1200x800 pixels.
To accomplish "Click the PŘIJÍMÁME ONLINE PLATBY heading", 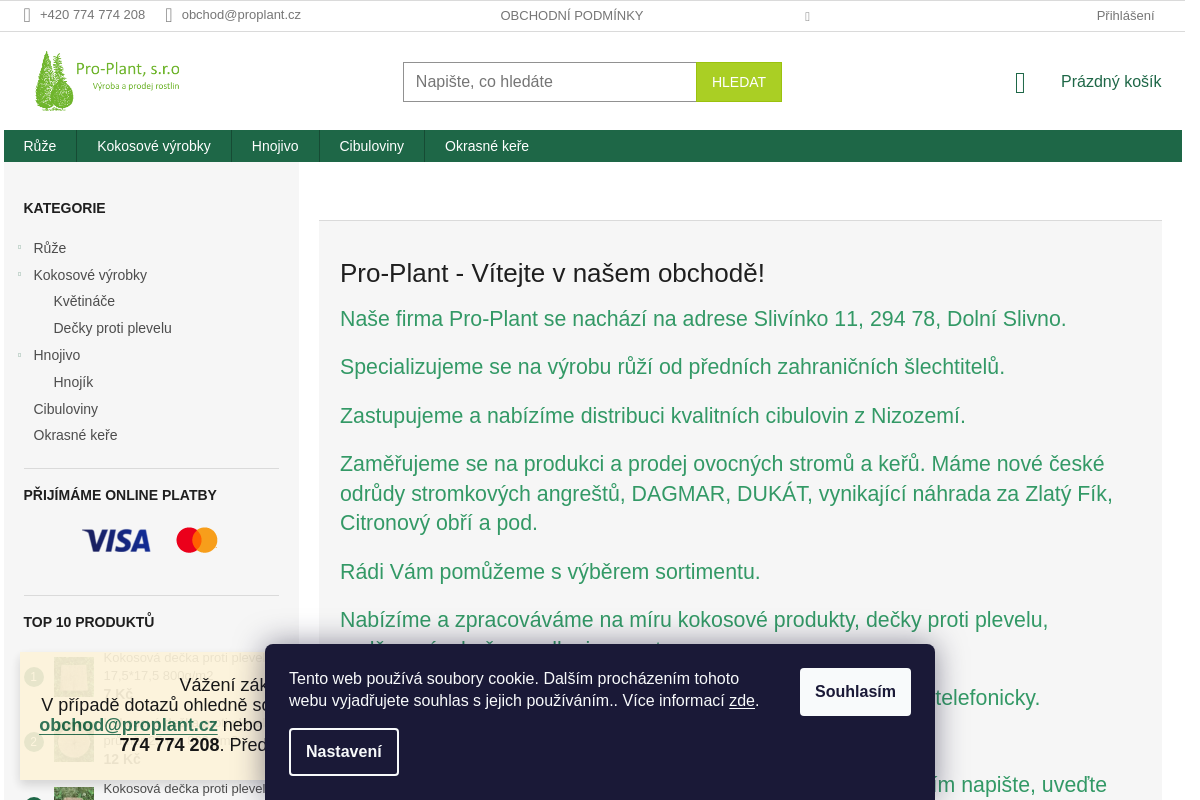I will (x=120, y=495).
